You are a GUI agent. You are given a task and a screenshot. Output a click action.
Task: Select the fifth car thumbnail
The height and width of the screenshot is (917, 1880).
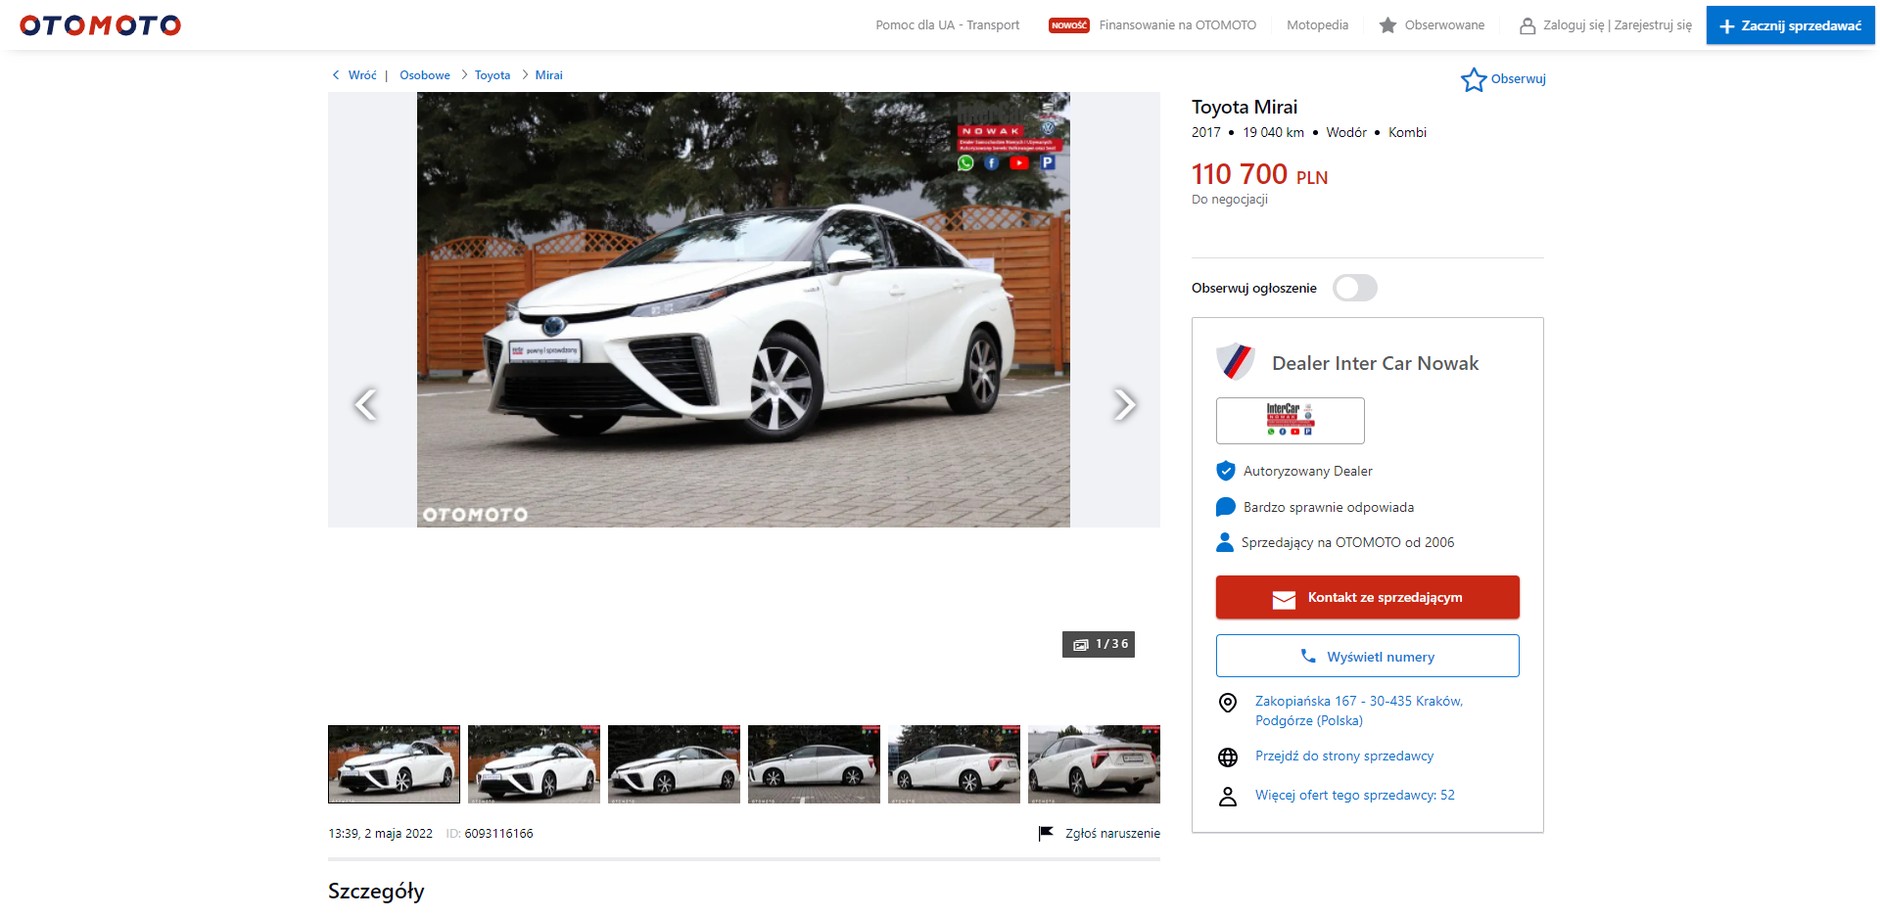954,764
